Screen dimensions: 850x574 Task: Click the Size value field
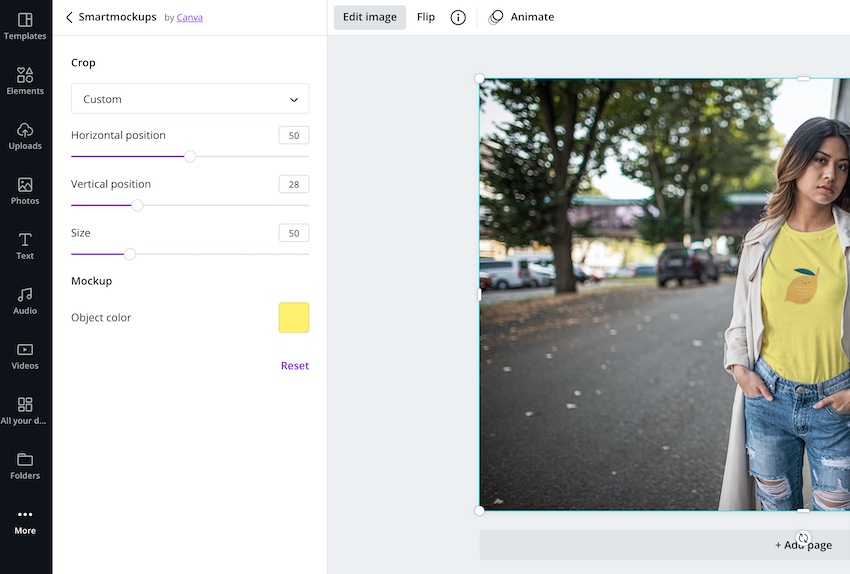pyautogui.click(x=294, y=233)
